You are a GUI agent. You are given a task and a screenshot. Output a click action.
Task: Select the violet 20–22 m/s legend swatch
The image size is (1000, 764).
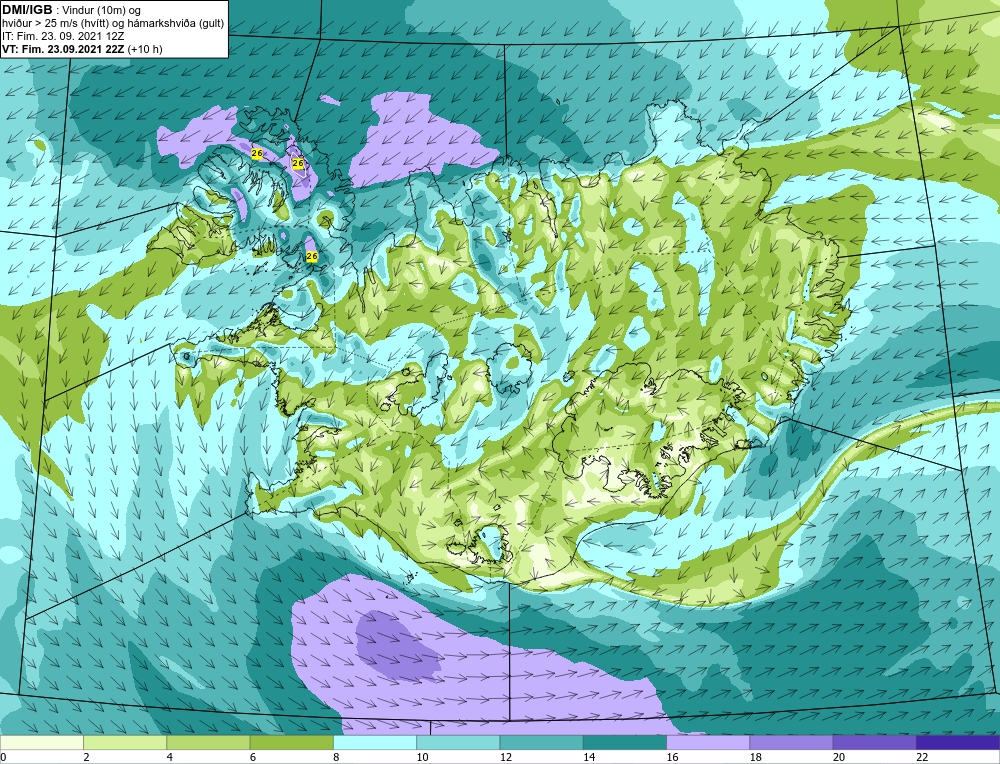[874, 742]
